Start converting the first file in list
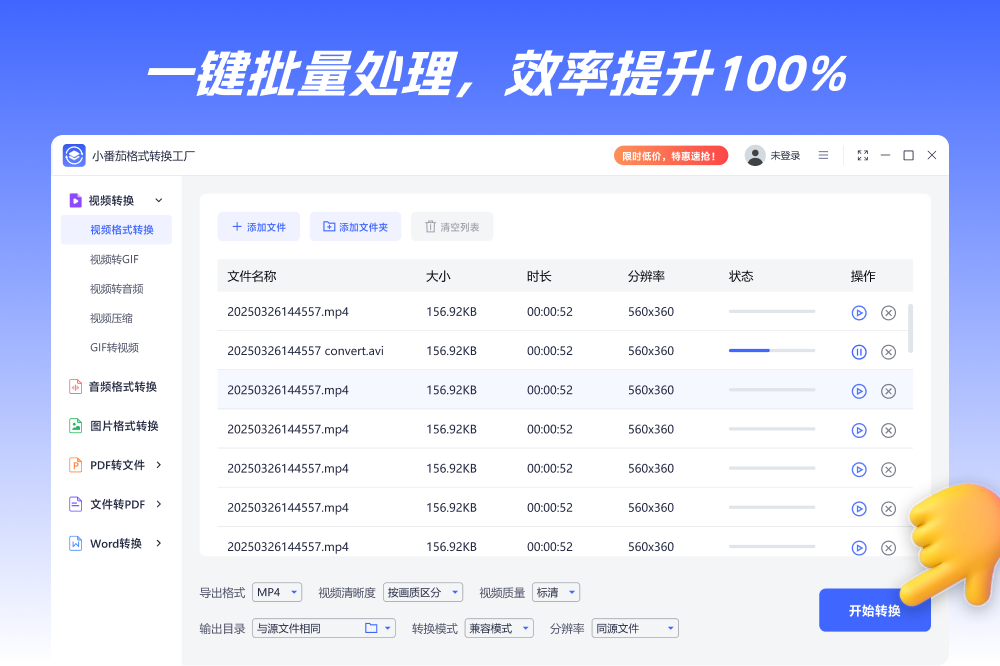Screen dimensions: 1000x666 tap(858, 312)
